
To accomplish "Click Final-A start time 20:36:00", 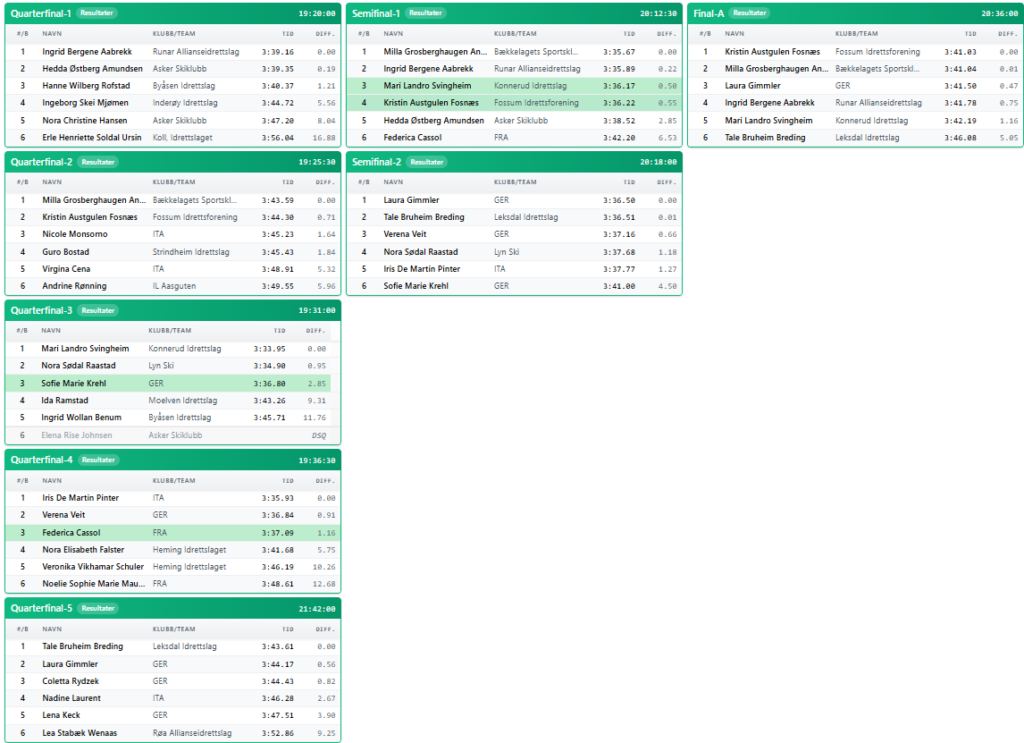I will tap(999, 13).
